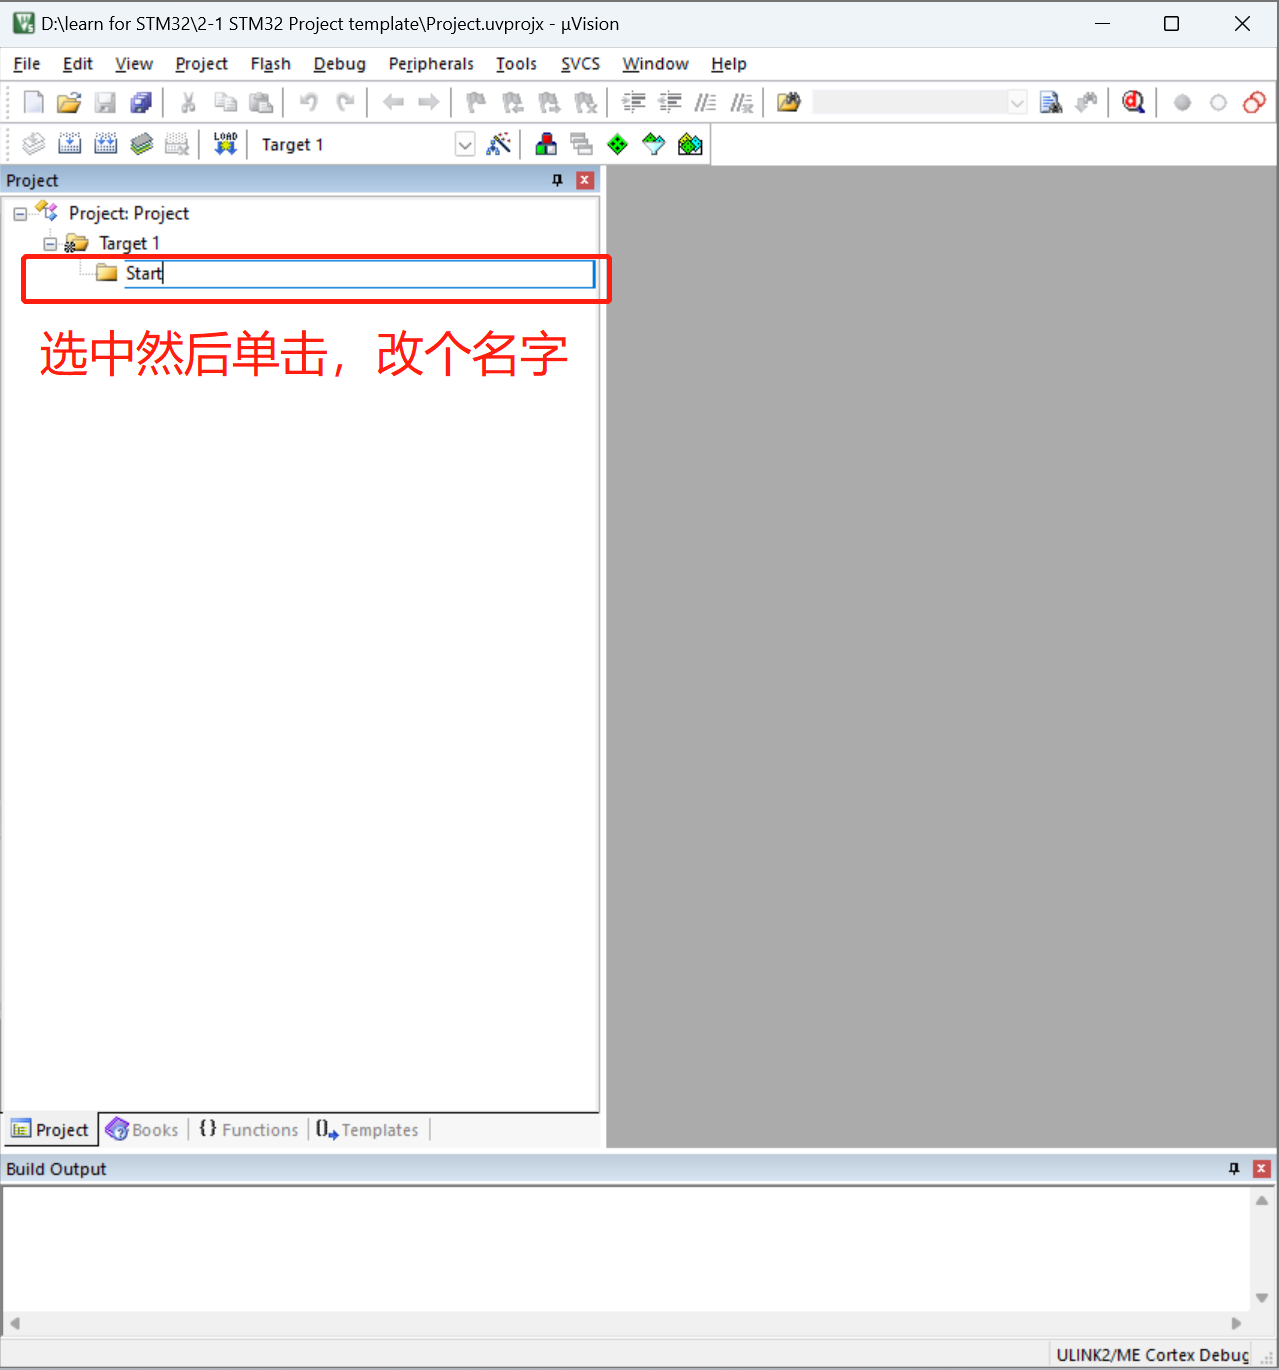The image size is (1279, 1370).
Task: Open the Target 1 selection dropdown
Action: point(465,144)
